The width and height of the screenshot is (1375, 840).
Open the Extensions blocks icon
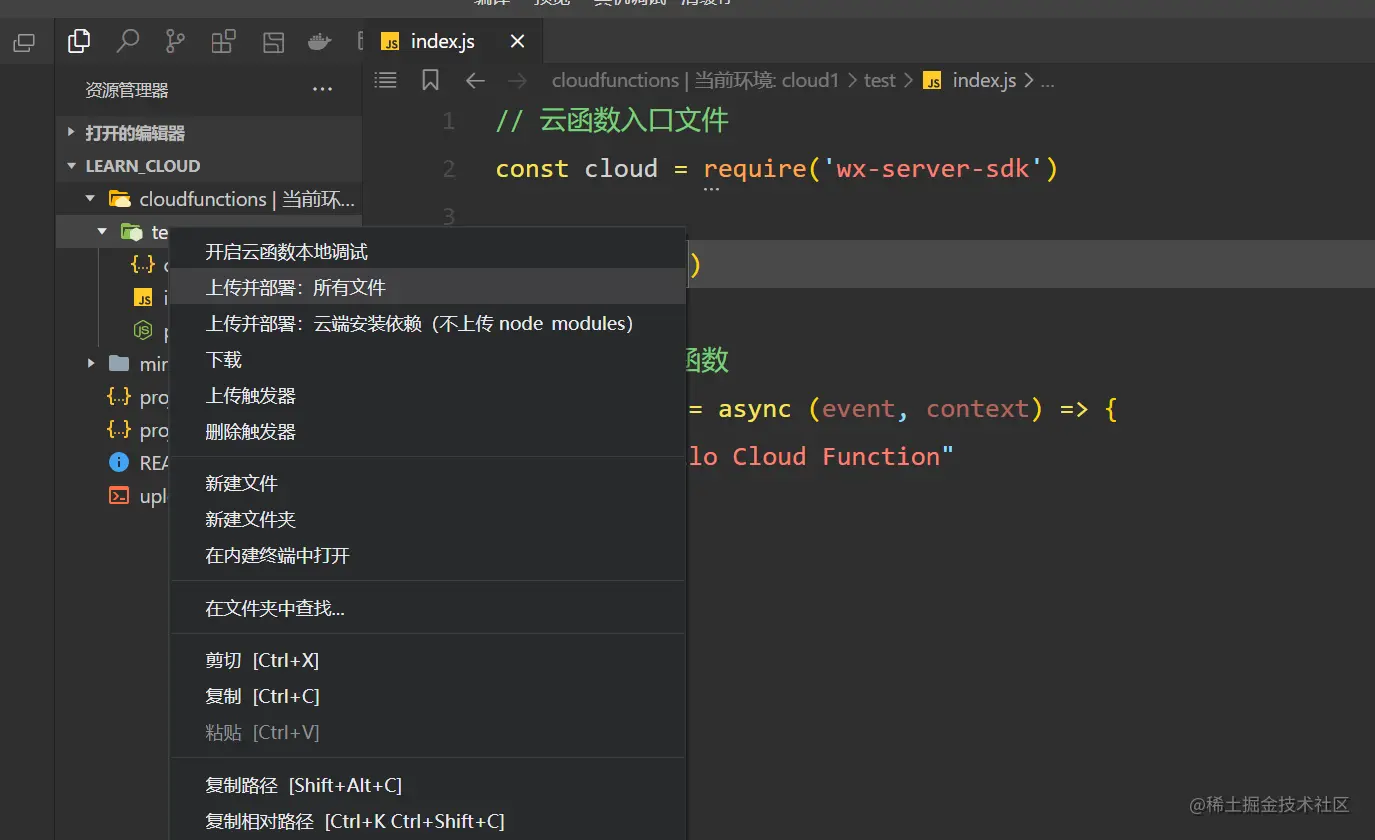coord(223,41)
